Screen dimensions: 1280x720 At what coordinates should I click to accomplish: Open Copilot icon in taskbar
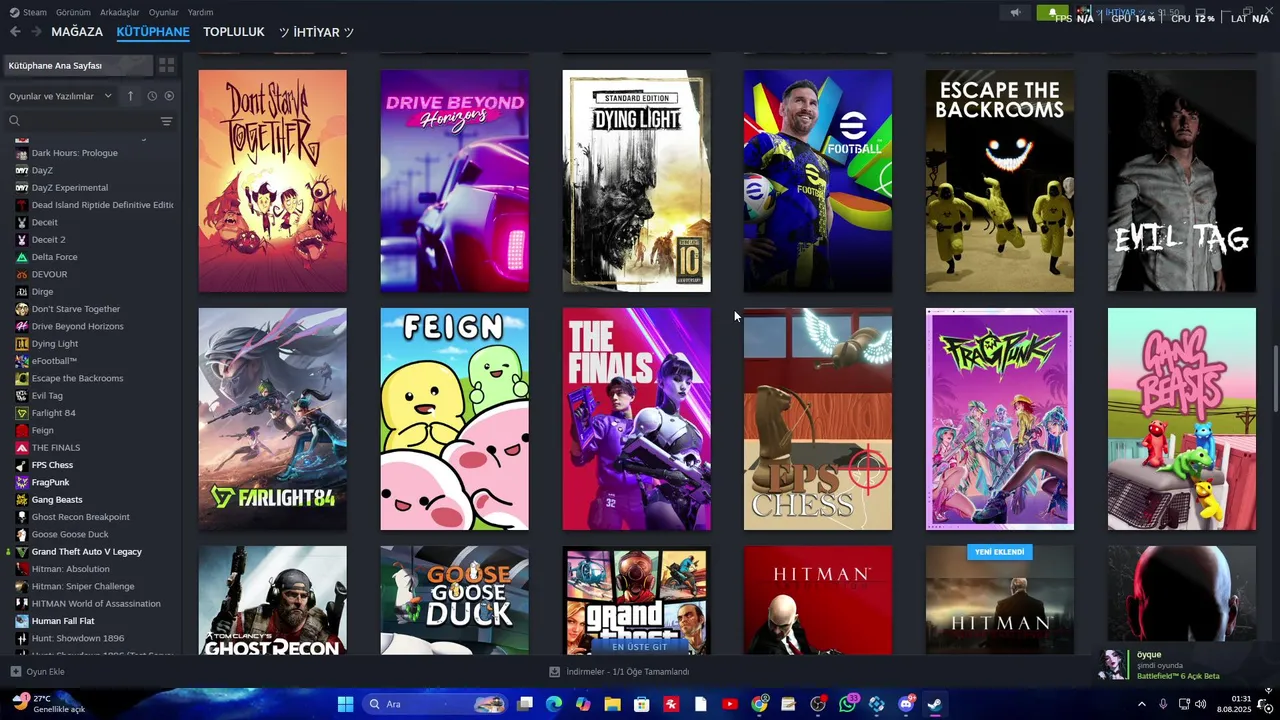point(583,704)
